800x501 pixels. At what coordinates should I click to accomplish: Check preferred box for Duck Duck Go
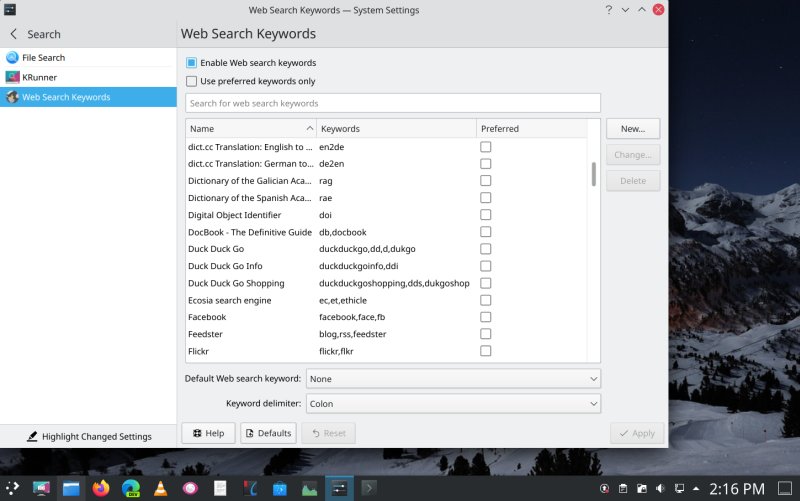coord(486,249)
